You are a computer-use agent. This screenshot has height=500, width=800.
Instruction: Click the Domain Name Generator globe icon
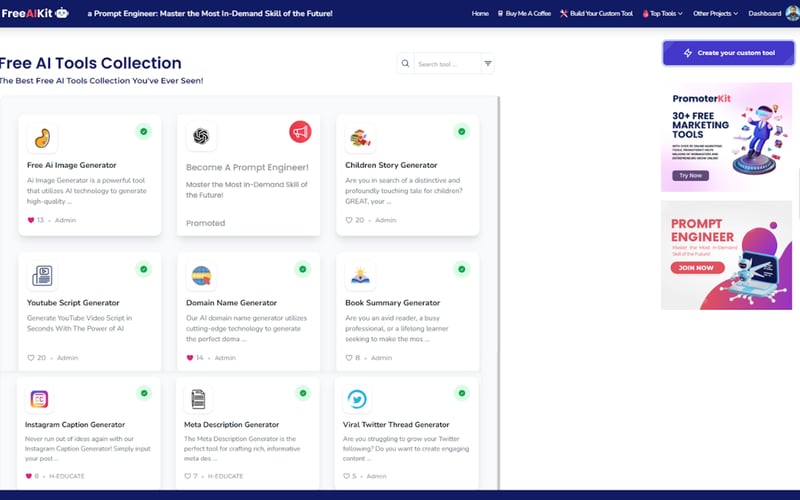(x=201, y=276)
